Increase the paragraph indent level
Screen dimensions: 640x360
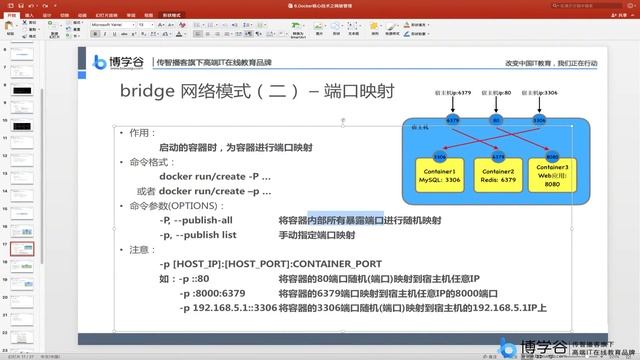[234, 25]
